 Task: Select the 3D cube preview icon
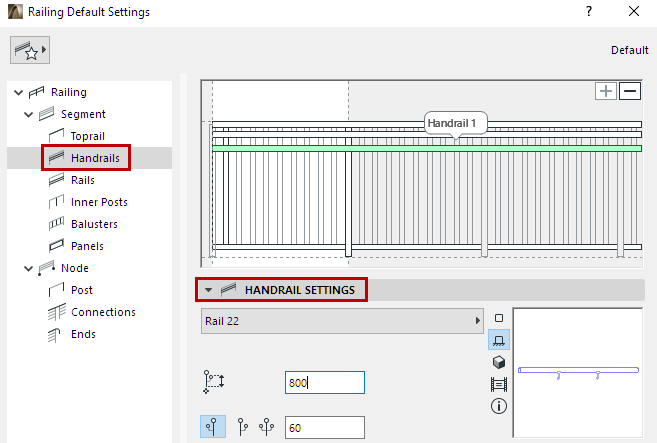[x=499, y=362]
